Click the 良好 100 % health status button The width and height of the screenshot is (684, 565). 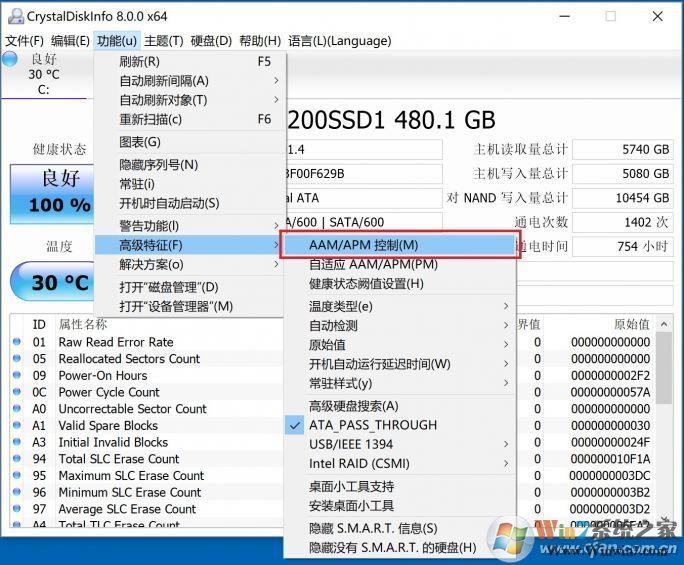[52, 194]
